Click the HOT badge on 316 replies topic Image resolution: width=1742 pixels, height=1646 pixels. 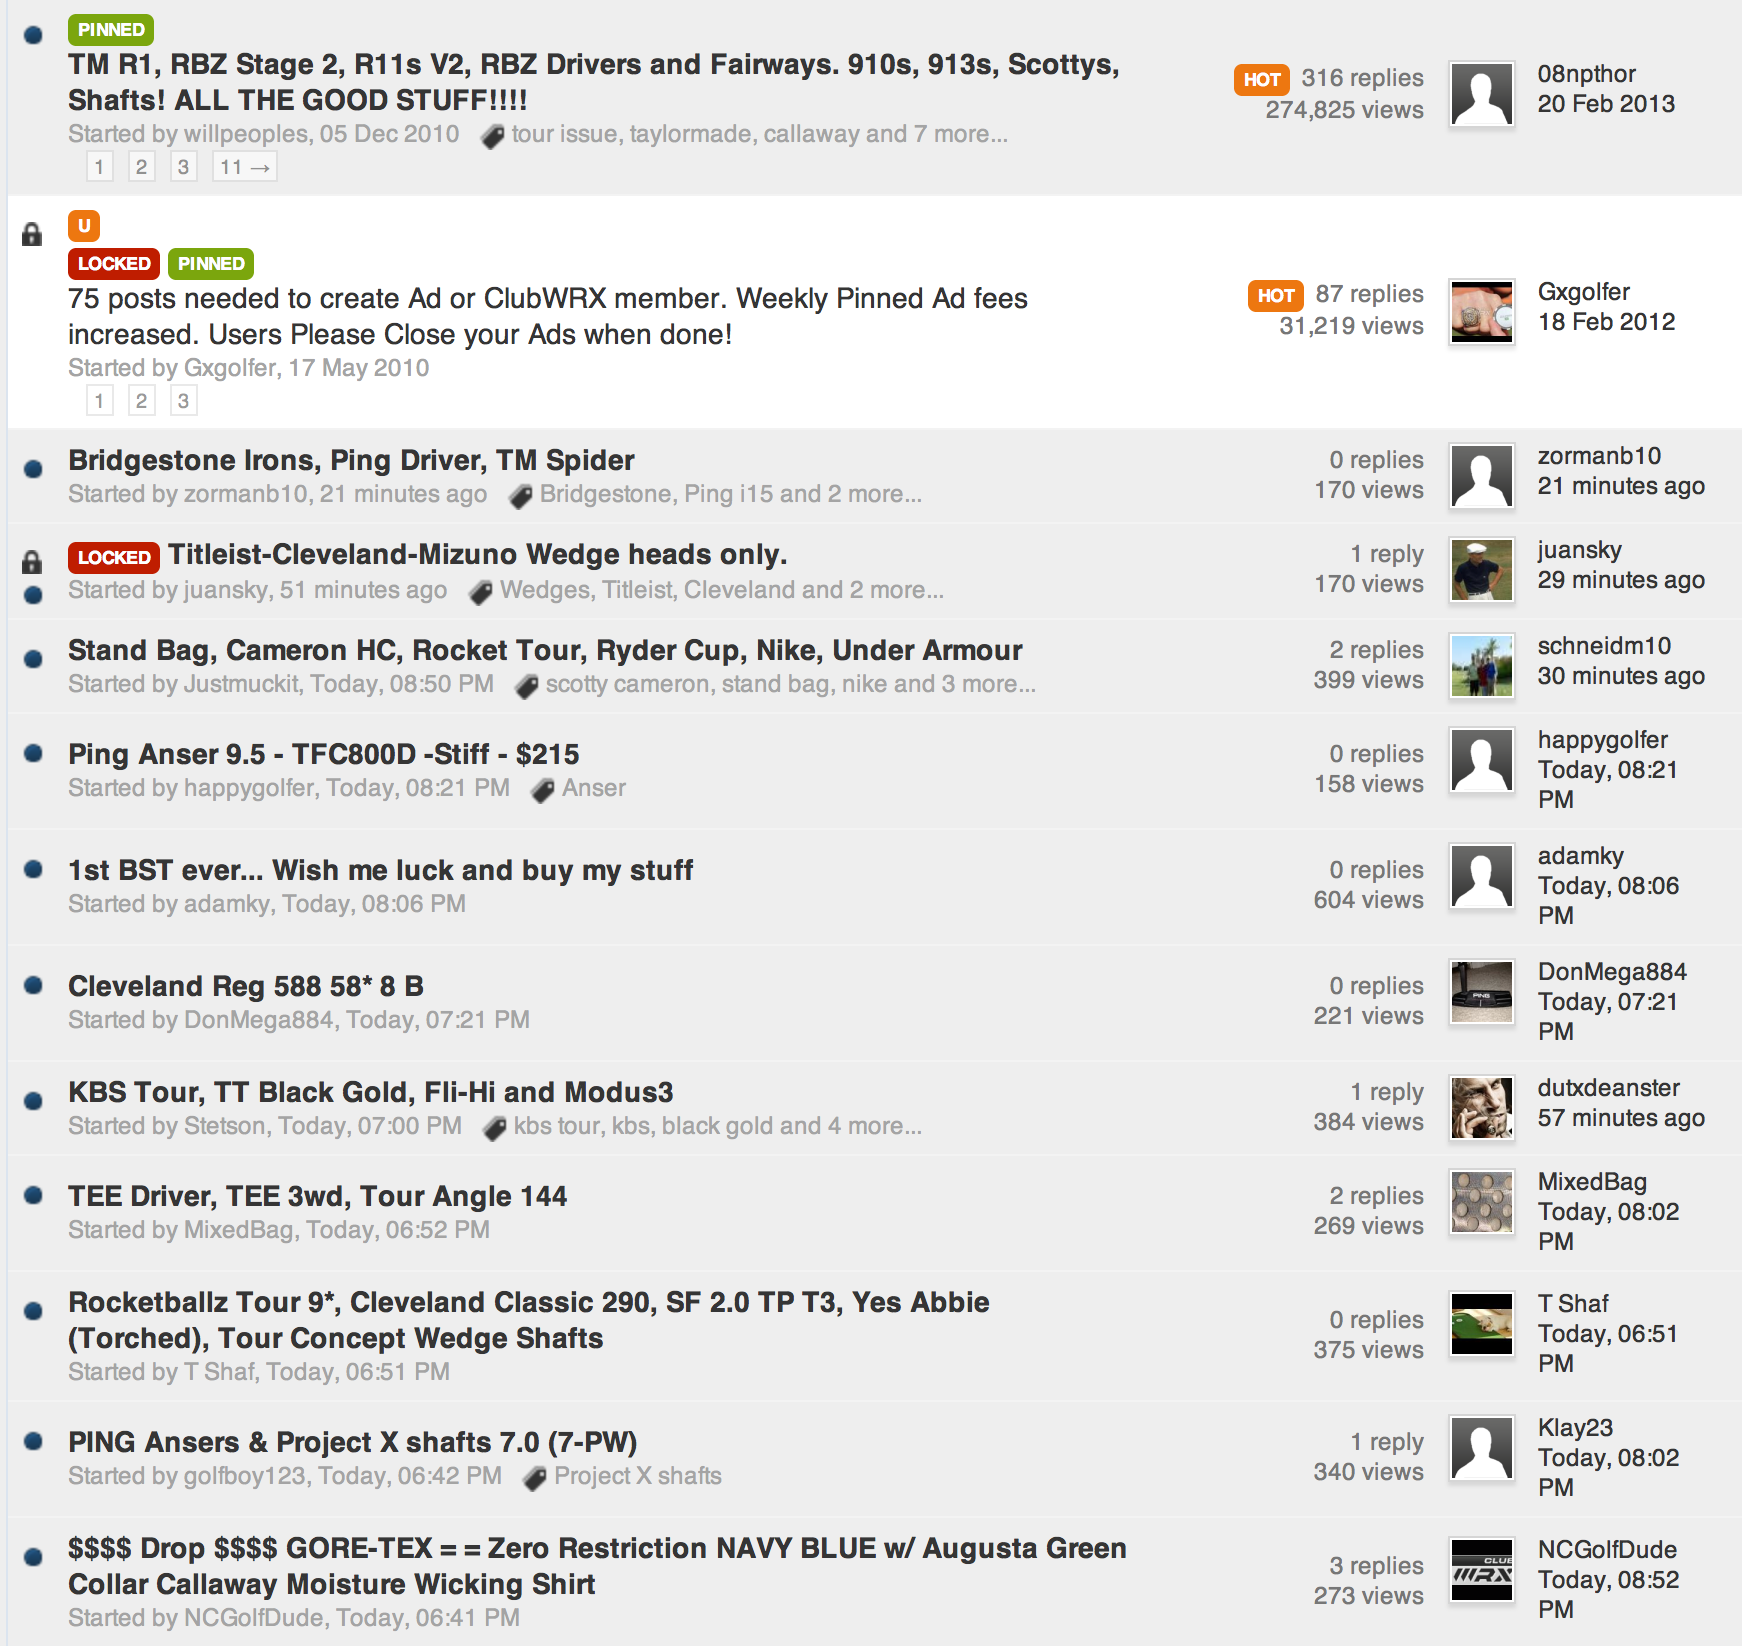(1262, 79)
